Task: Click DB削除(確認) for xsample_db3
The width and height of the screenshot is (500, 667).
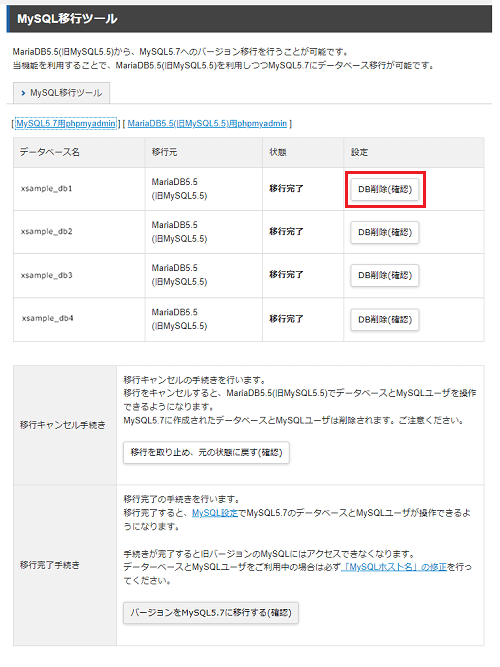Action: [x=385, y=276]
